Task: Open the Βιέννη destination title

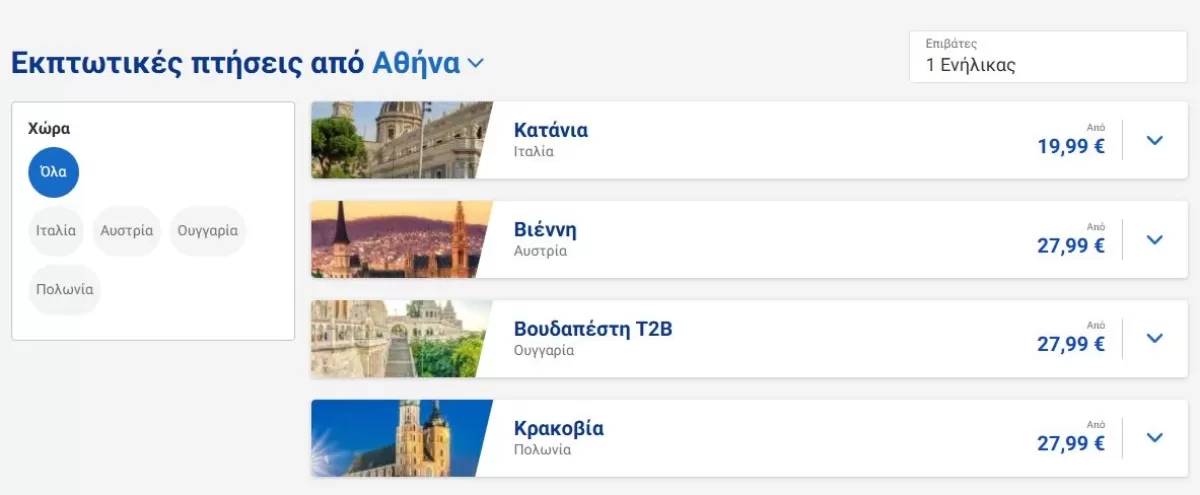Action: click(545, 230)
